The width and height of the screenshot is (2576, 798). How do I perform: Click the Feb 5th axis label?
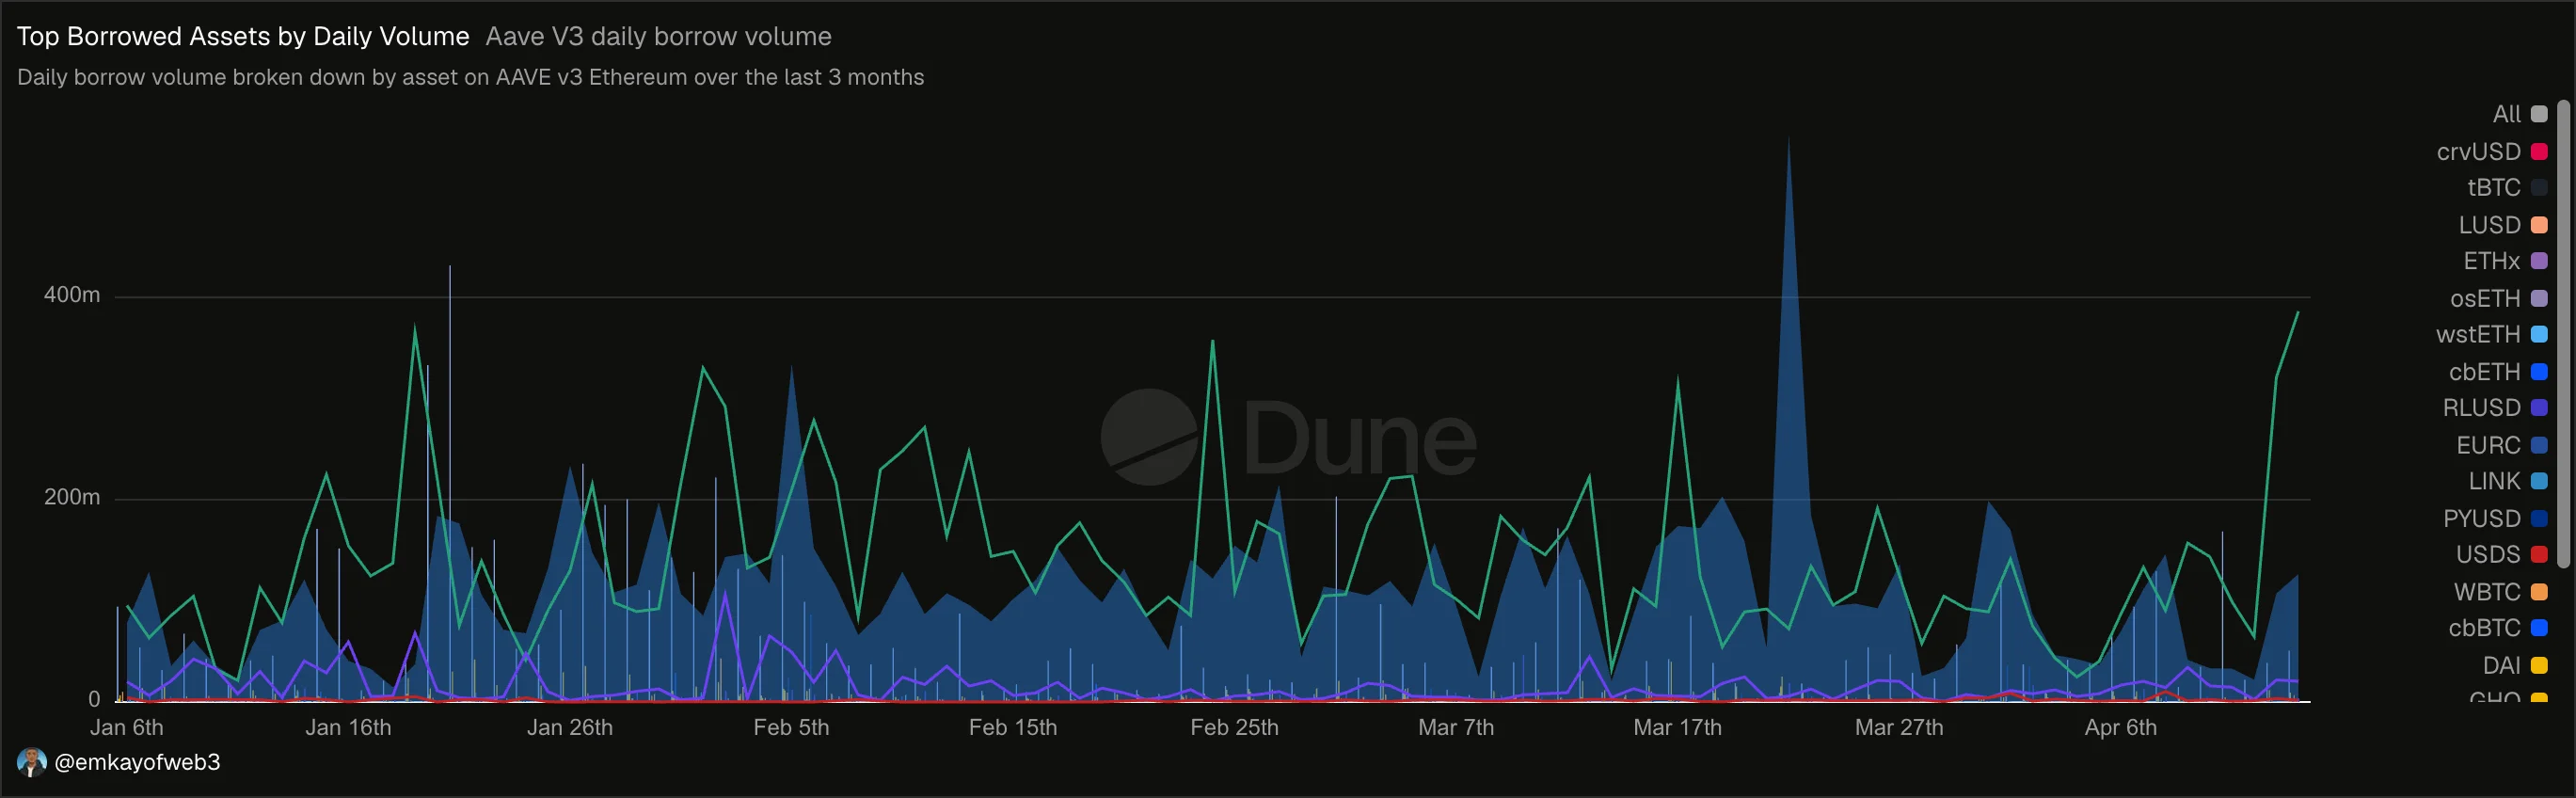791,727
